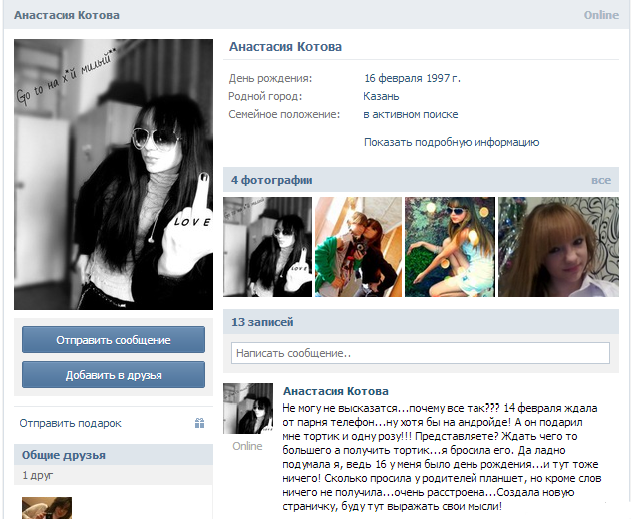The width and height of the screenshot is (634, 519).
Task: Click the 1997 г. birth year link
Action: [443, 78]
